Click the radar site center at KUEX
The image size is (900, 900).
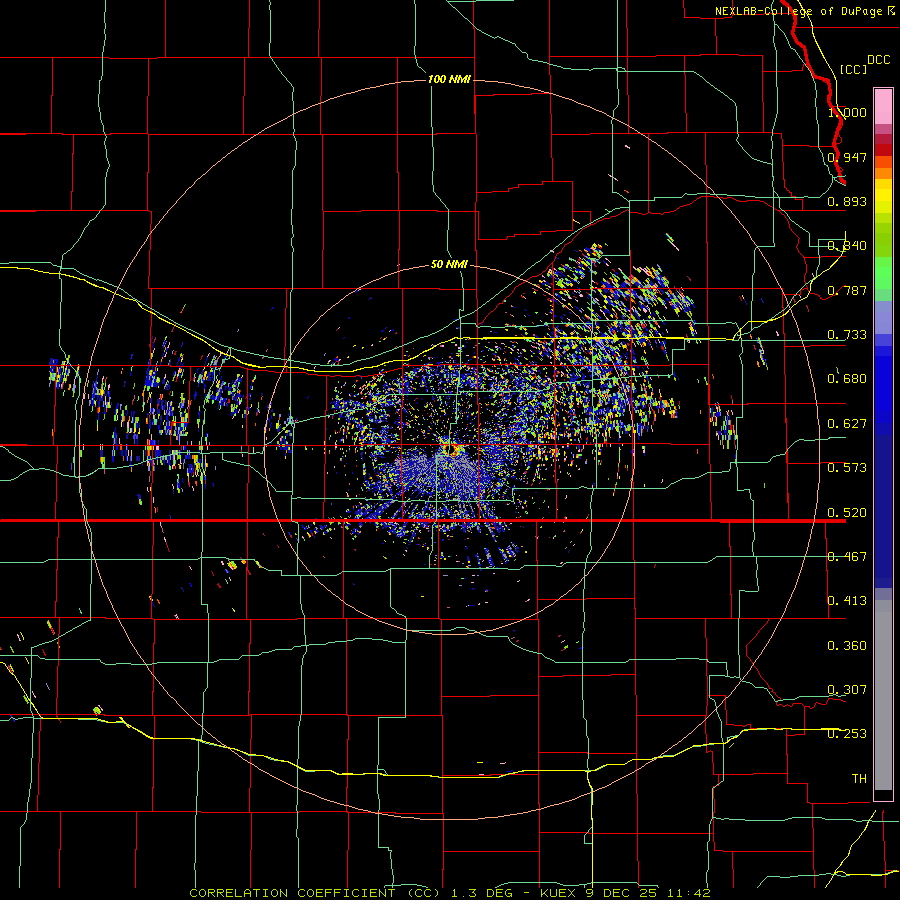click(450, 449)
